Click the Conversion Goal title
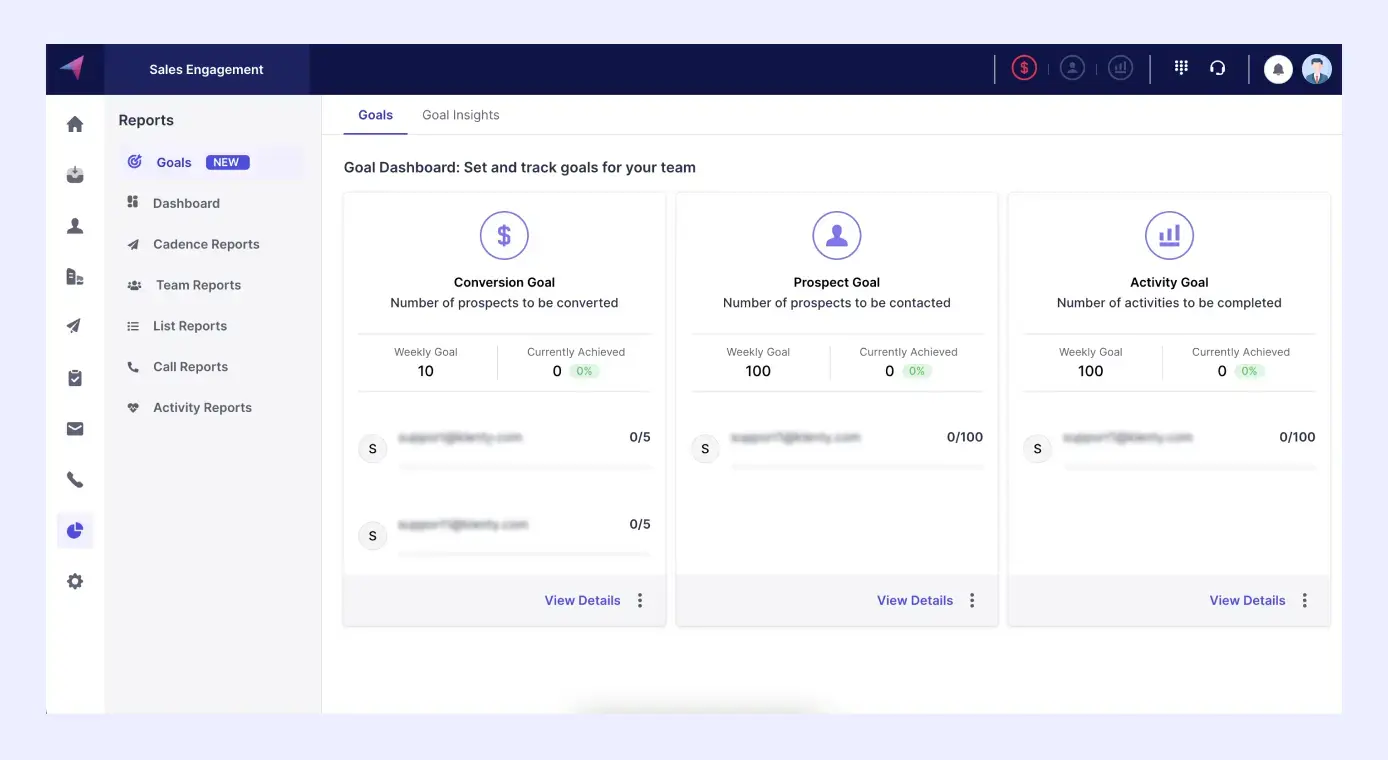Image resolution: width=1388 pixels, height=760 pixels. pos(504,282)
